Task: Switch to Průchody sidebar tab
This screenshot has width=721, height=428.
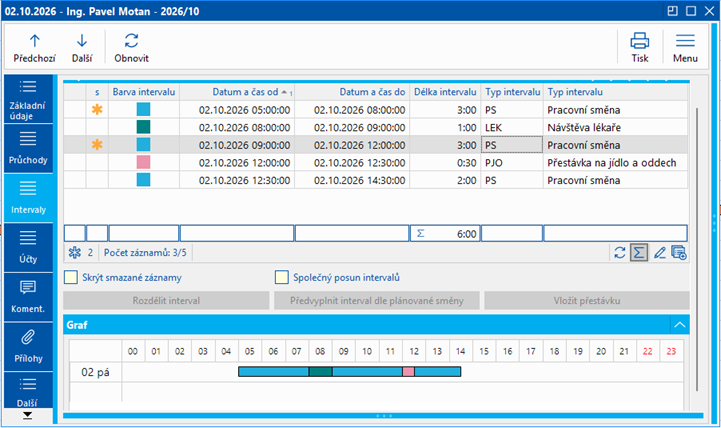Action: coord(28,148)
